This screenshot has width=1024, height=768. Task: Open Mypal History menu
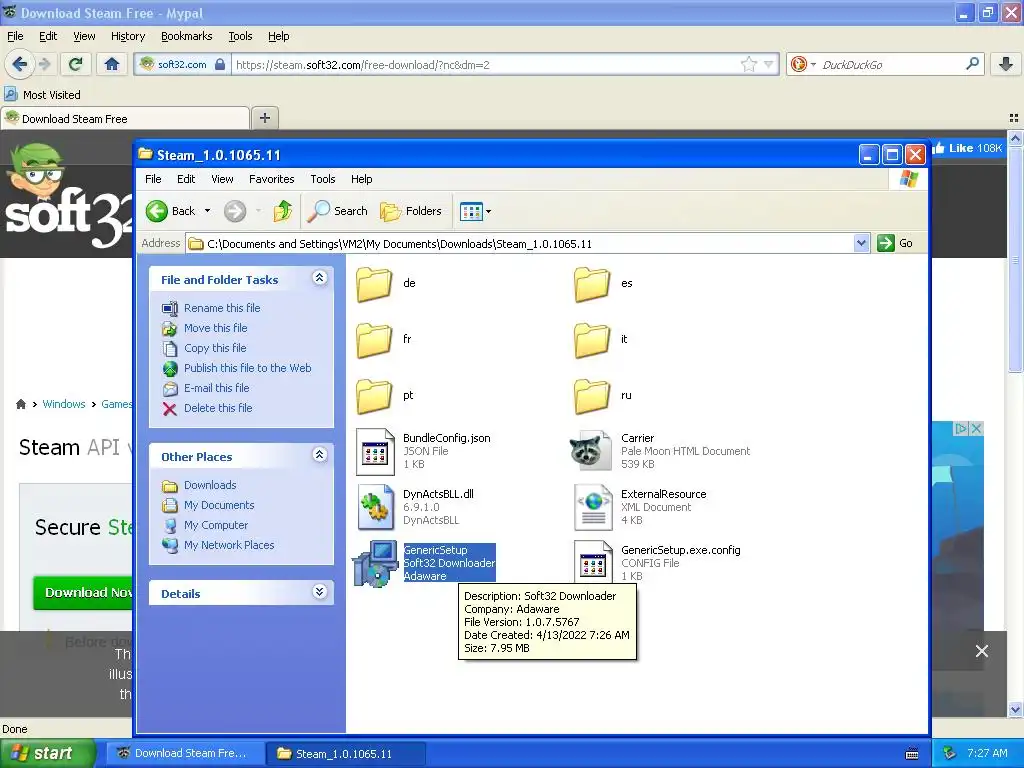(x=127, y=36)
